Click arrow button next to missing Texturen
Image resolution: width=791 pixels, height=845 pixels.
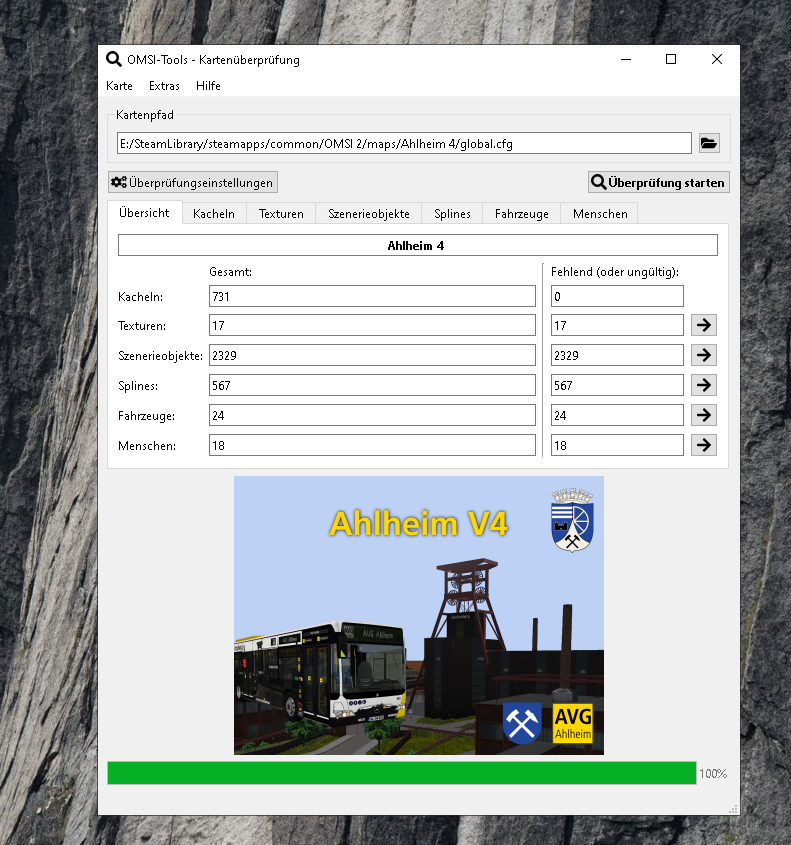click(704, 325)
